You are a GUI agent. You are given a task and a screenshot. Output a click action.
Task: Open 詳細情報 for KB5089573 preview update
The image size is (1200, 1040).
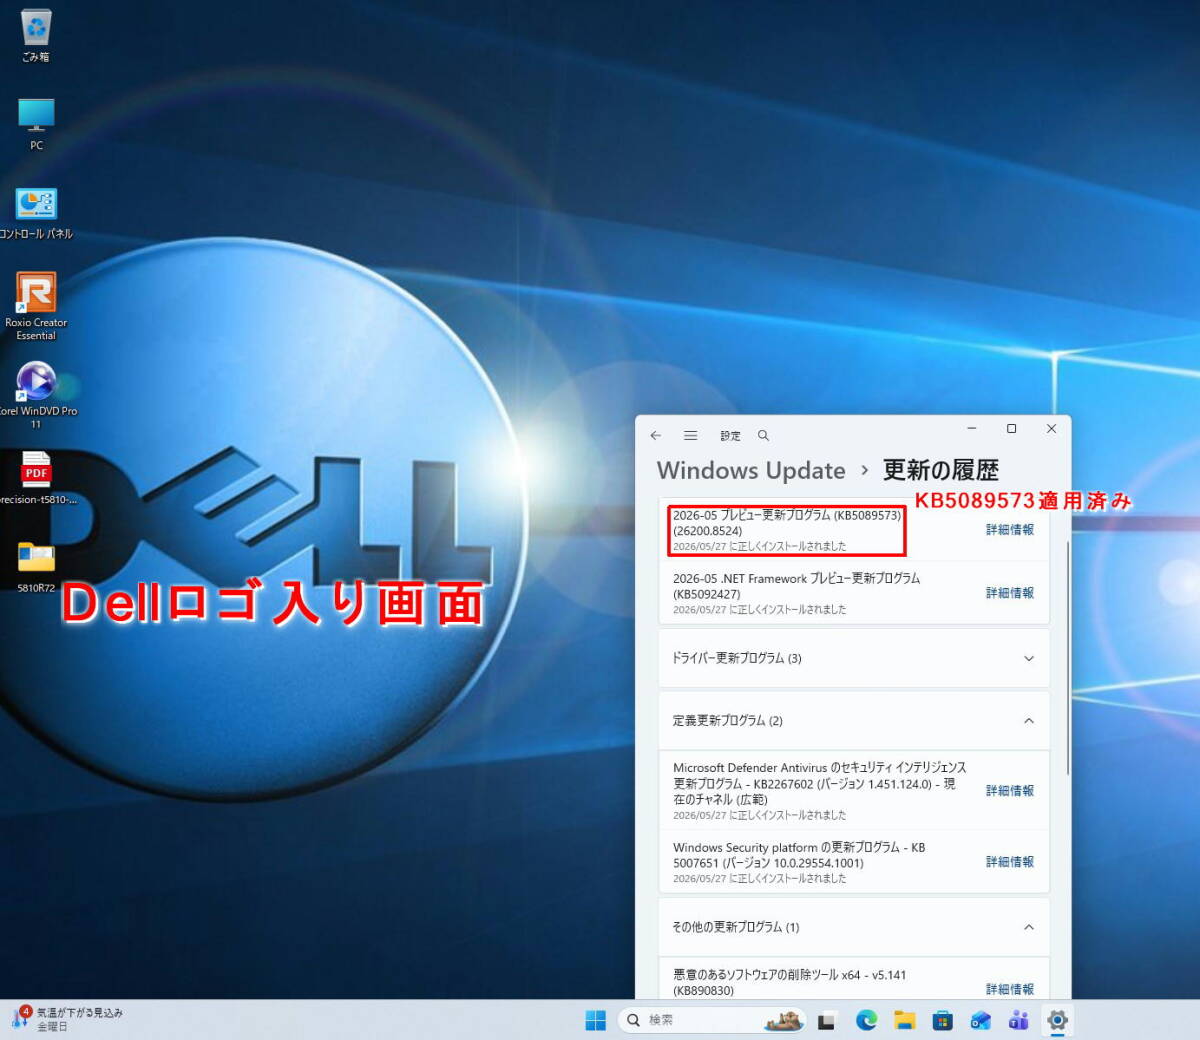click(x=1010, y=530)
